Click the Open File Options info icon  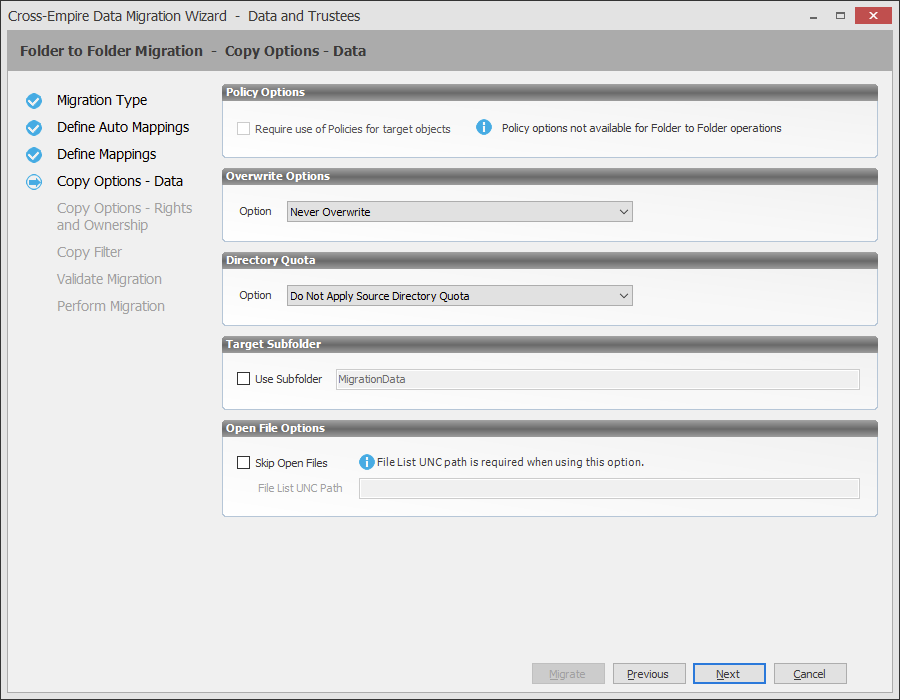coord(367,462)
